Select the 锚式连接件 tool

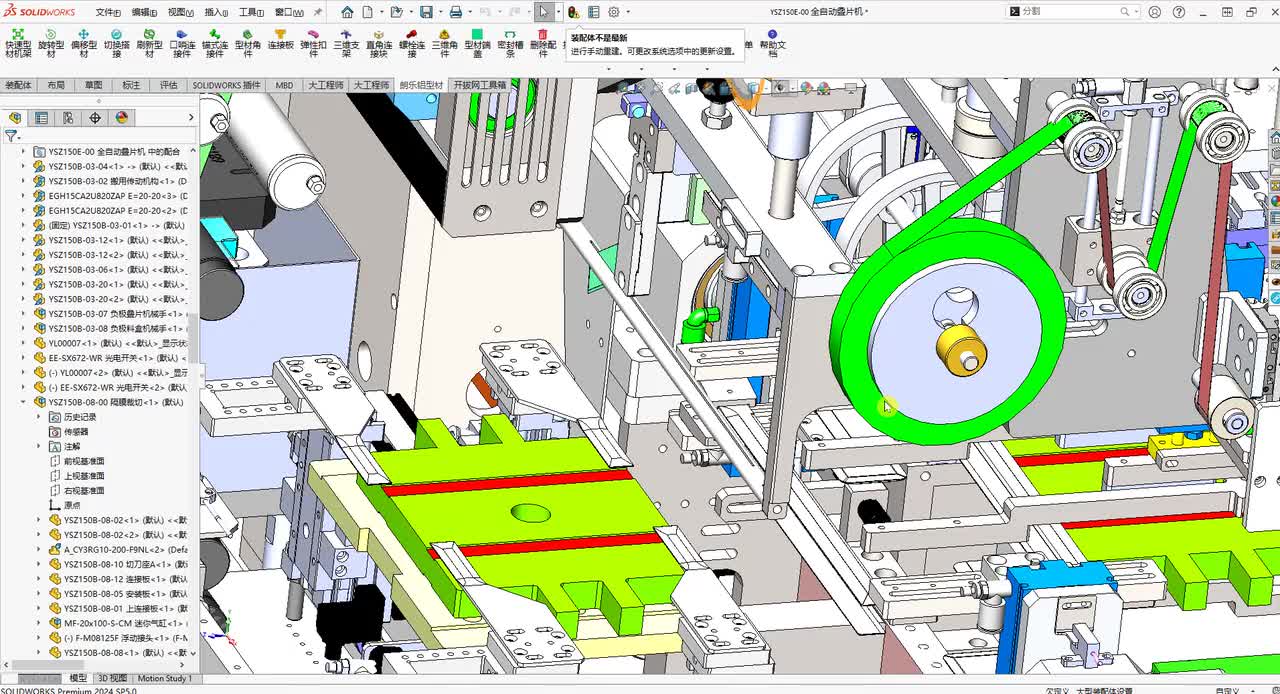tap(215, 43)
